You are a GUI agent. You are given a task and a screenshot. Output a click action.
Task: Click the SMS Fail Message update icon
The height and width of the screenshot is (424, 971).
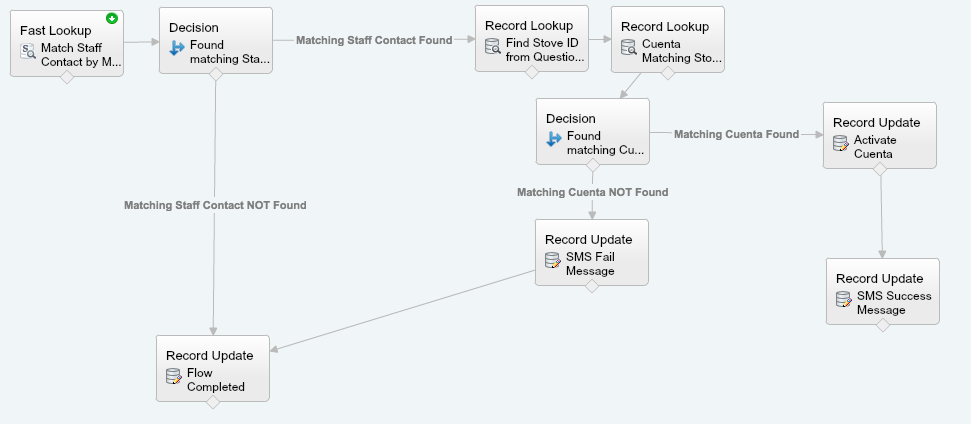click(x=553, y=263)
